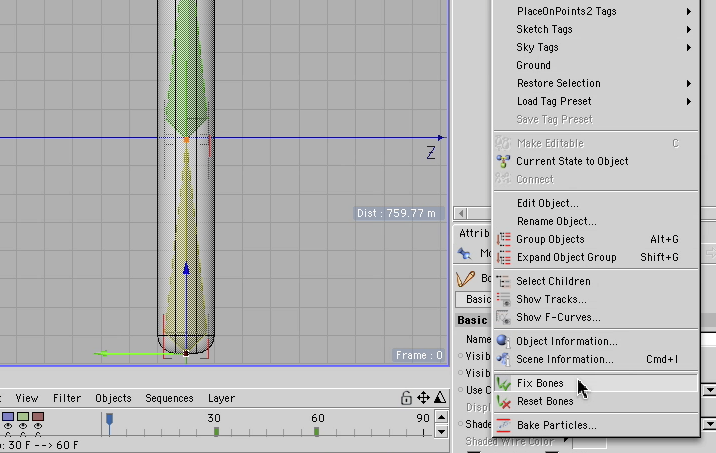Click the Bake Particles icon
The height and width of the screenshot is (453, 716).
(503, 425)
